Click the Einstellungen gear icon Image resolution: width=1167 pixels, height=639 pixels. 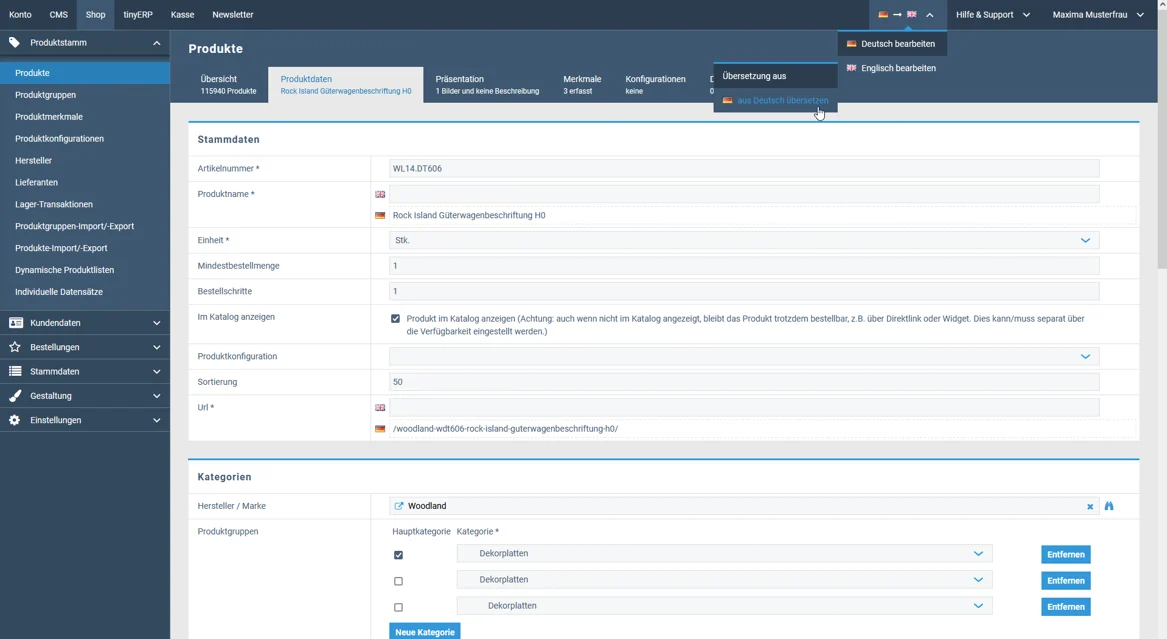pyautogui.click(x=15, y=420)
